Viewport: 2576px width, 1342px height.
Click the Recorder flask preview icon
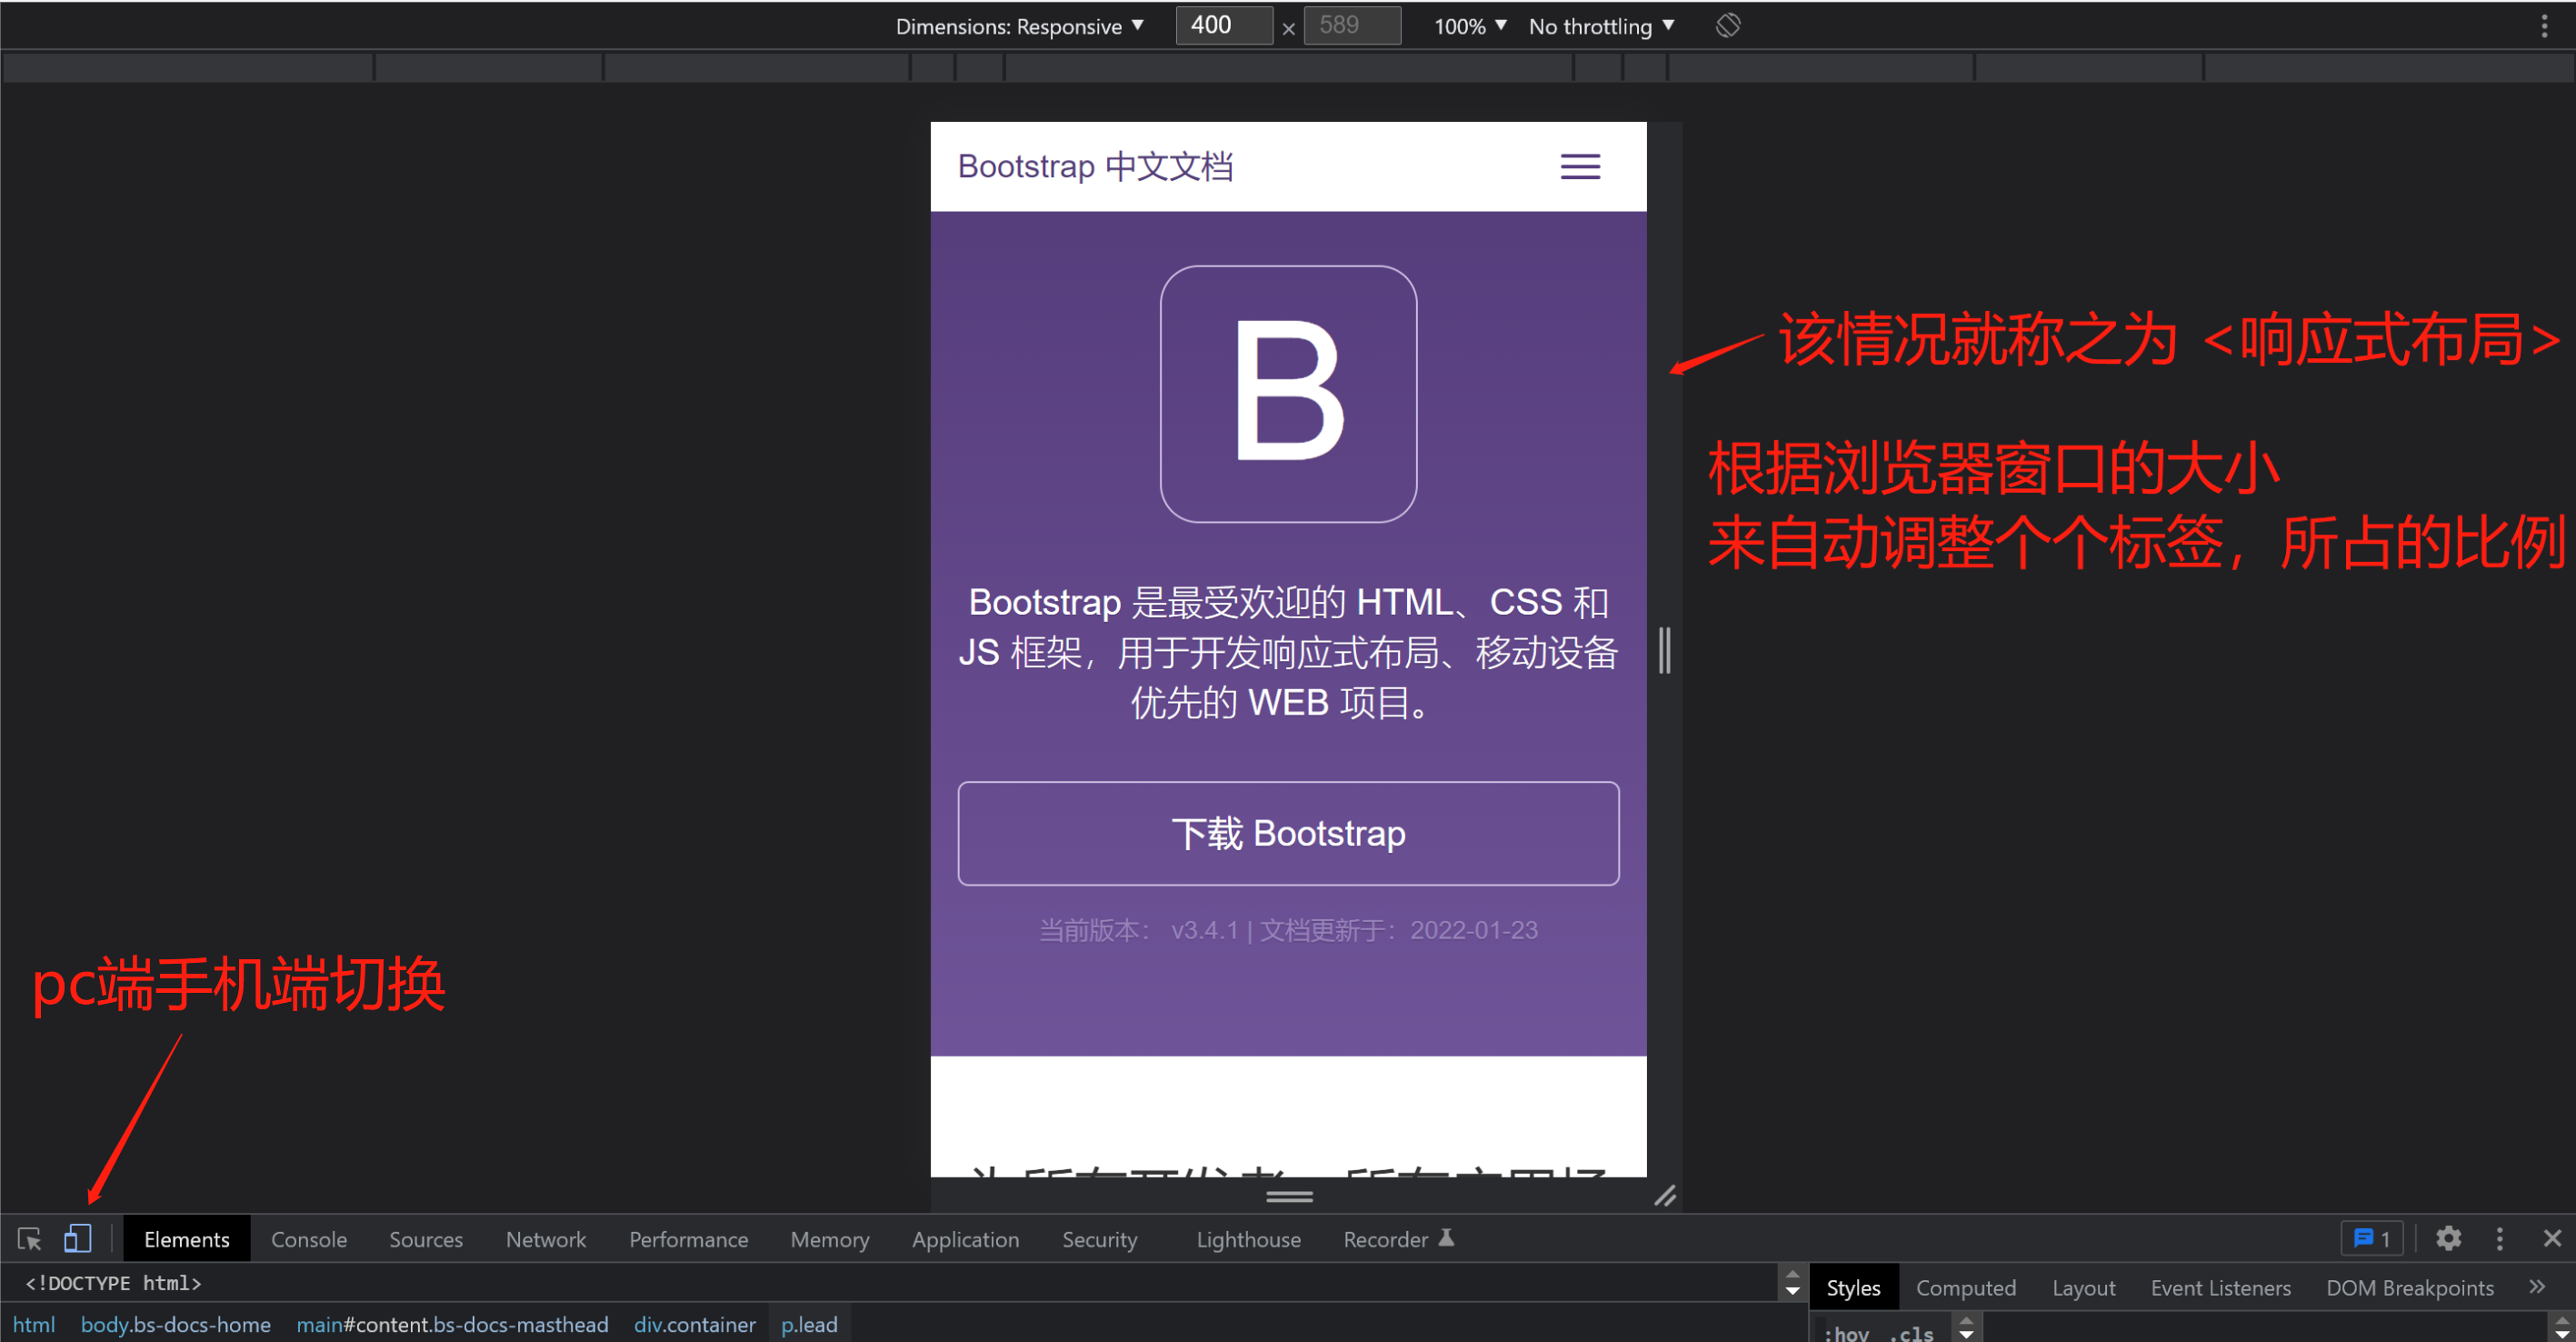pos(1446,1238)
